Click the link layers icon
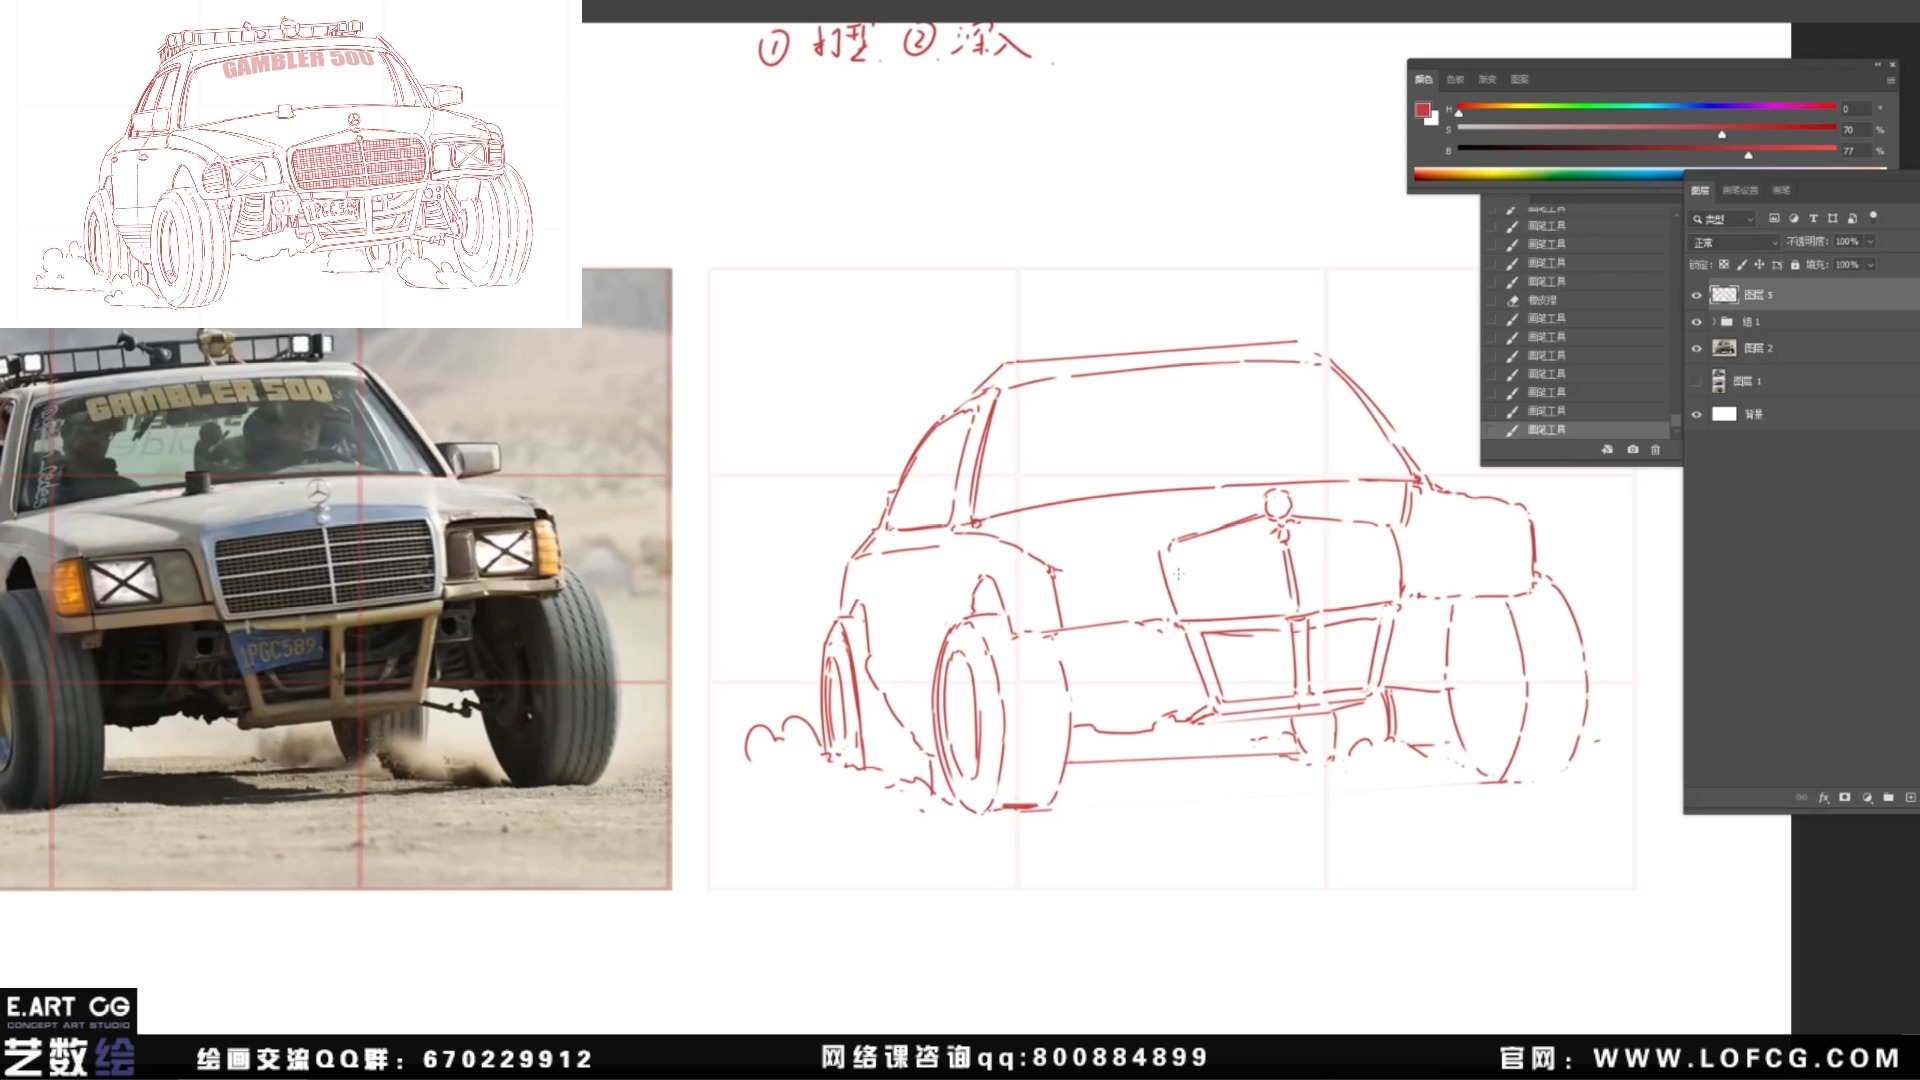The height and width of the screenshot is (1080, 1920). [x=1801, y=798]
